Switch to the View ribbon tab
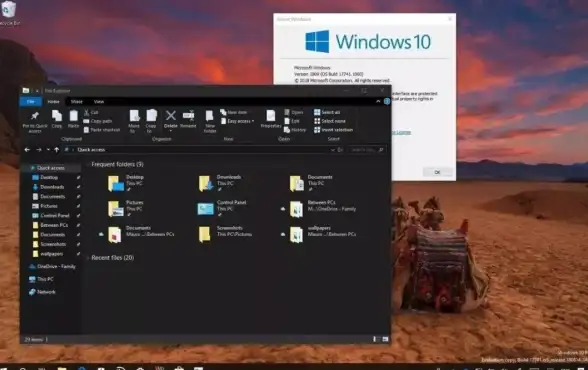This screenshot has width=588, height=370. click(x=99, y=101)
